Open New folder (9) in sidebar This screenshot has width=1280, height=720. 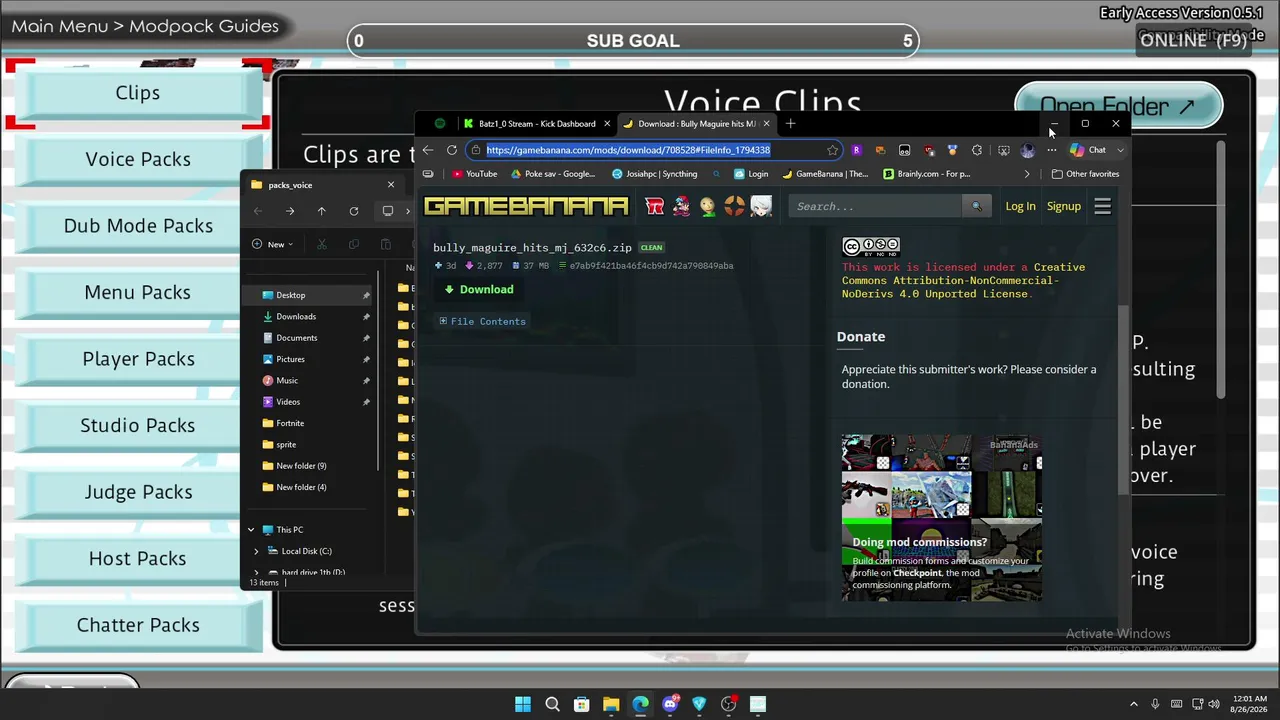click(308, 466)
